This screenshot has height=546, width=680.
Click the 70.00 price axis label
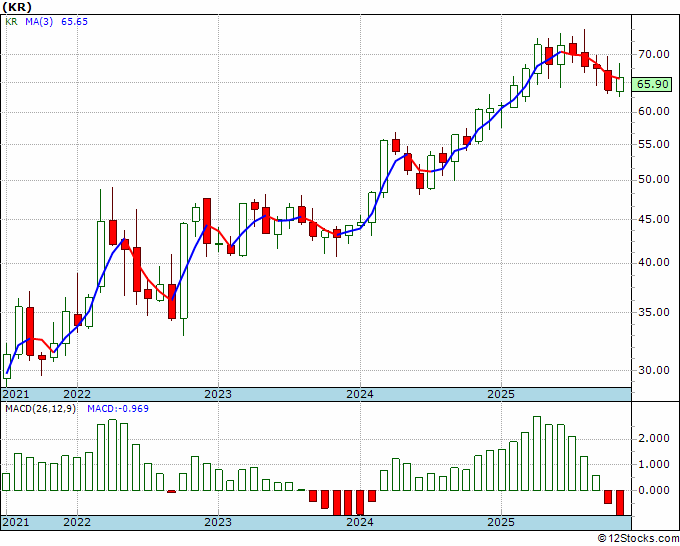tap(654, 55)
